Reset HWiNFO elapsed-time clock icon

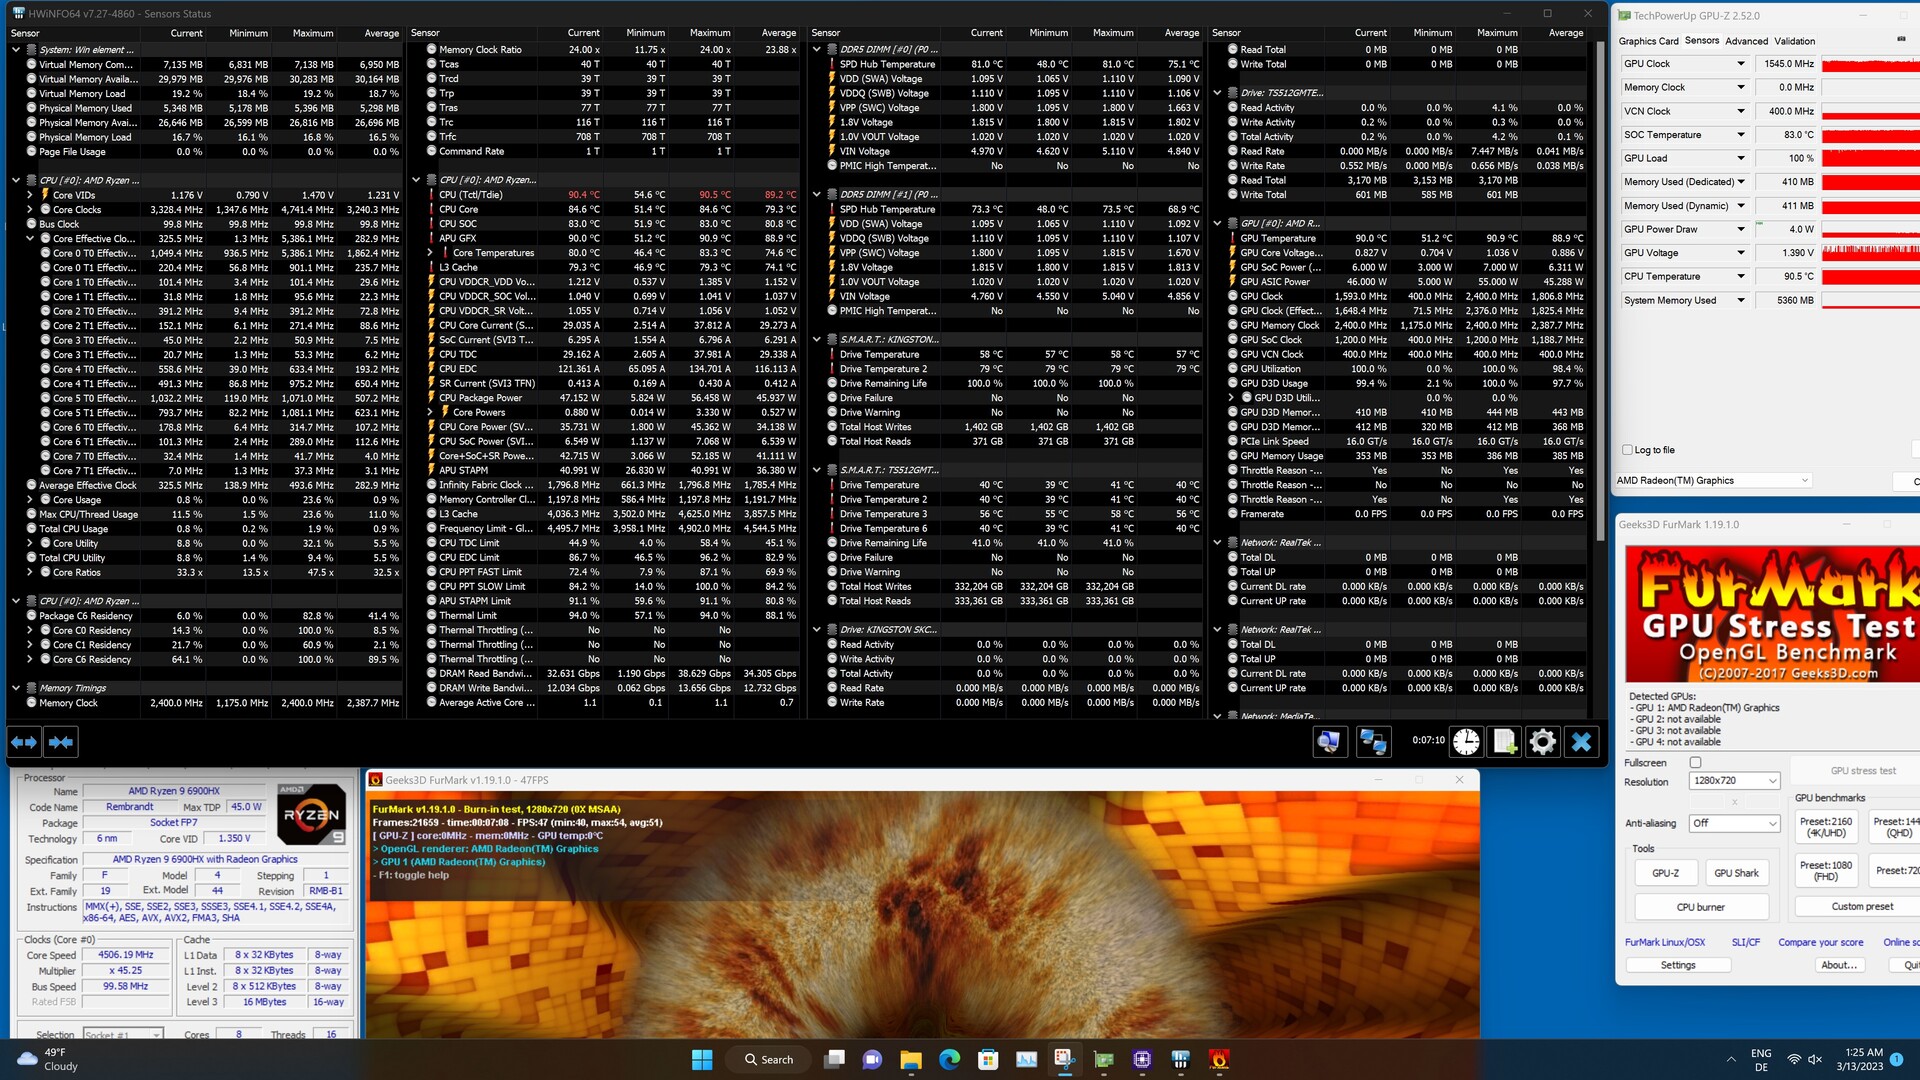pyautogui.click(x=1466, y=742)
